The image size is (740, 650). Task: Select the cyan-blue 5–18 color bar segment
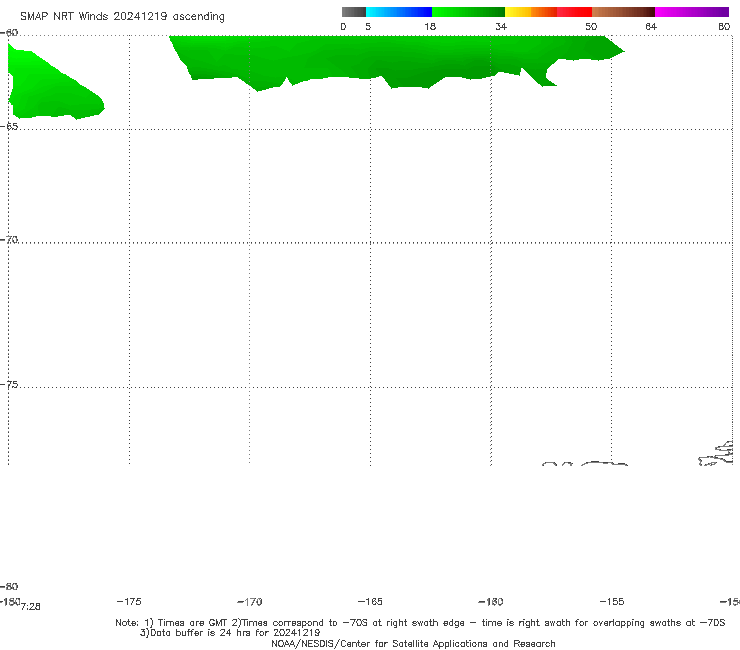[399, 12]
